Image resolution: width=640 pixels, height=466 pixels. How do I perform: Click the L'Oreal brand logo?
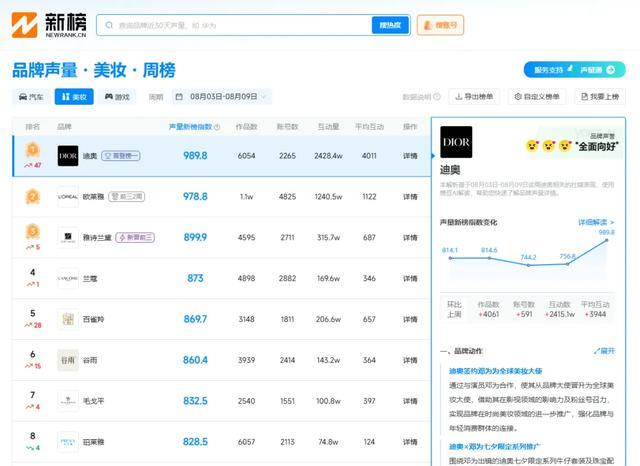point(67,197)
